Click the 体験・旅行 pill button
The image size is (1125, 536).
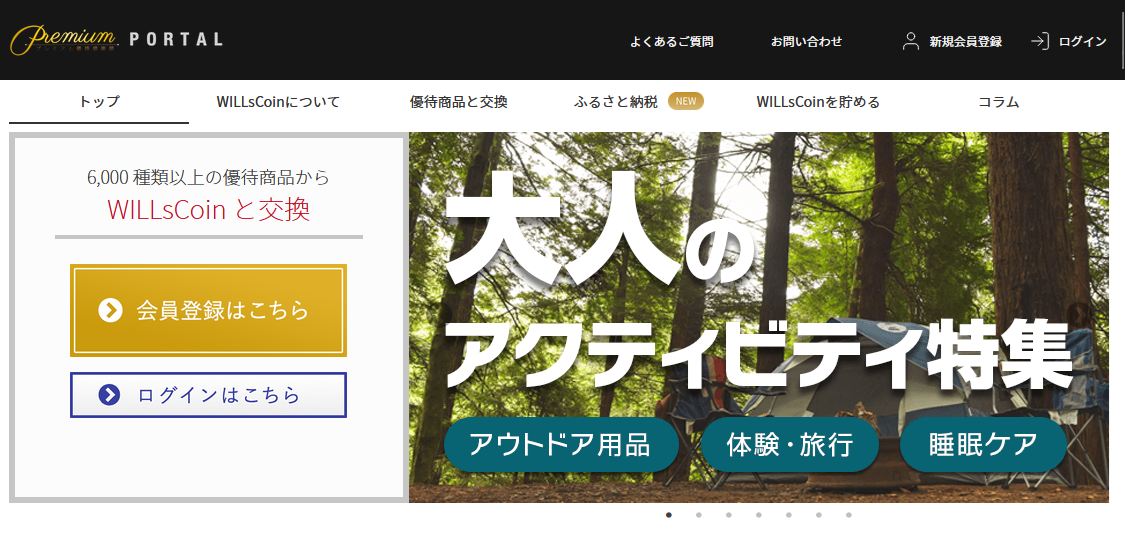click(x=789, y=445)
